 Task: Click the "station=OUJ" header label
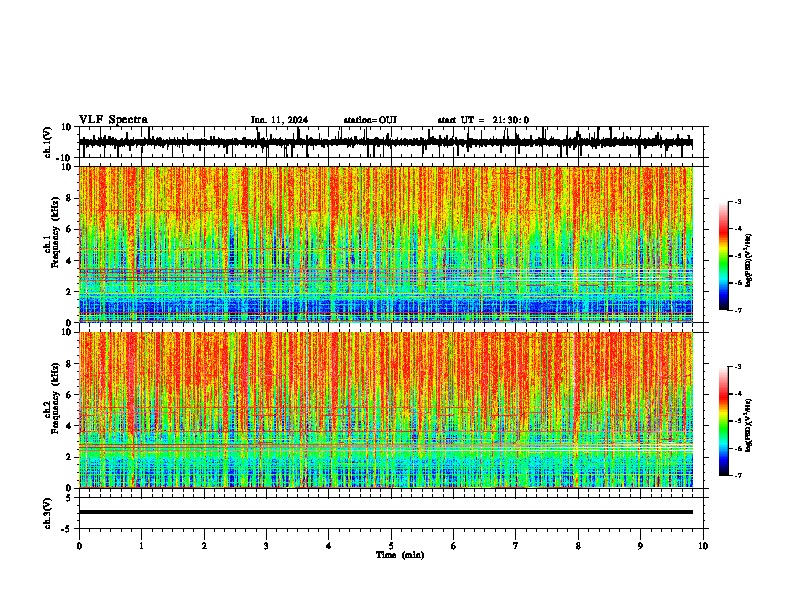(370, 120)
